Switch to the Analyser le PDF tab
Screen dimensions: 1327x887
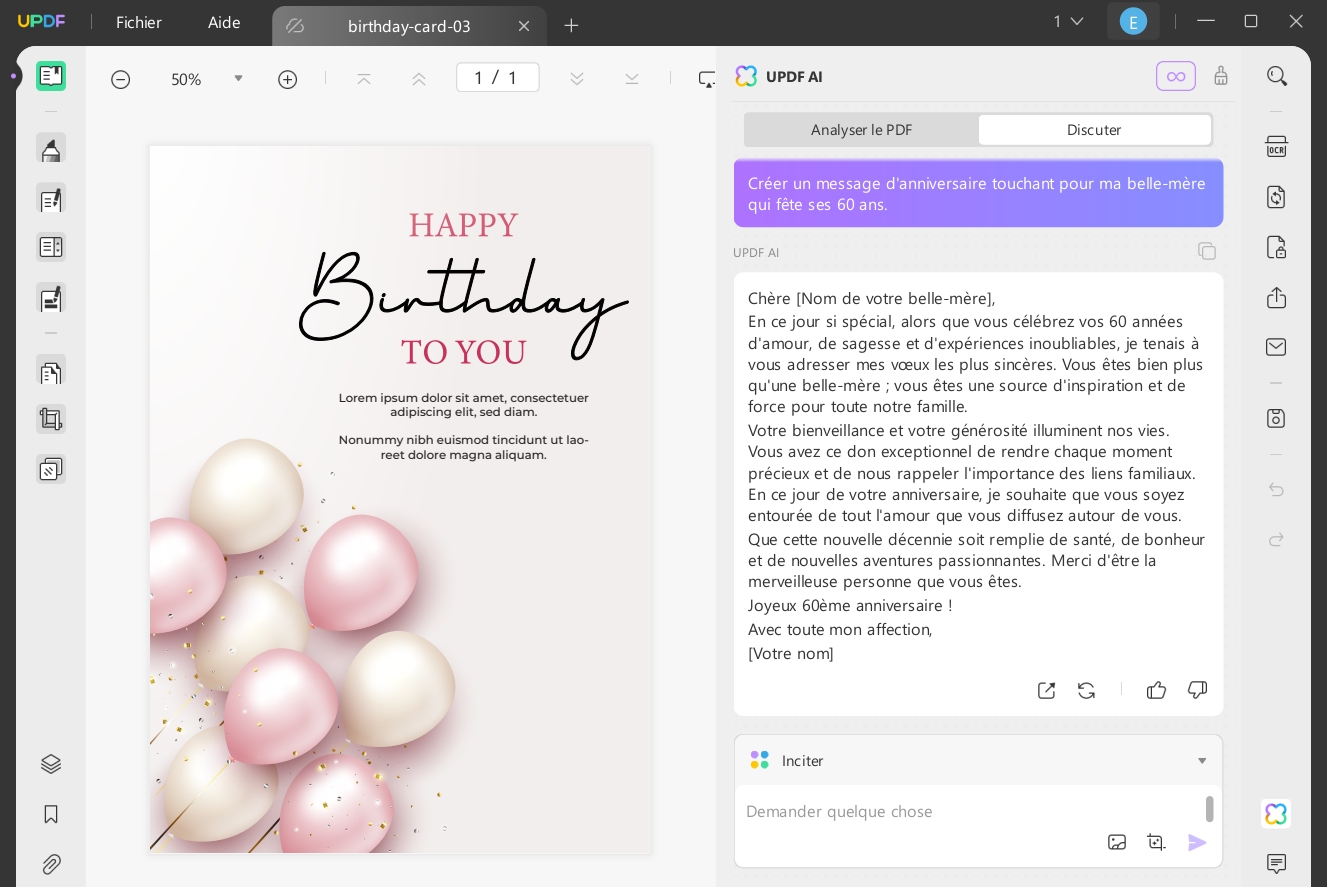tap(861, 130)
